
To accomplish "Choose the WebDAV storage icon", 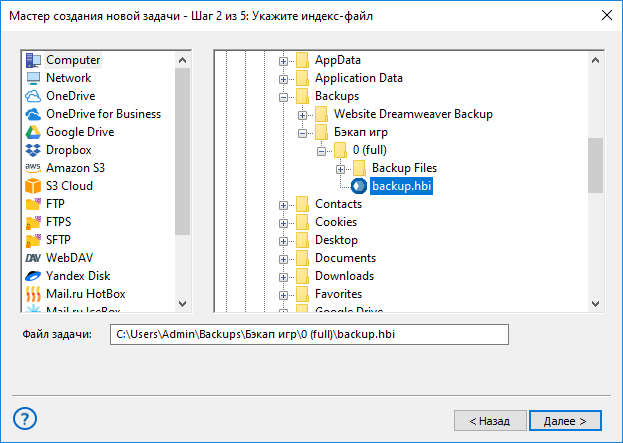I will tap(33, 258).
